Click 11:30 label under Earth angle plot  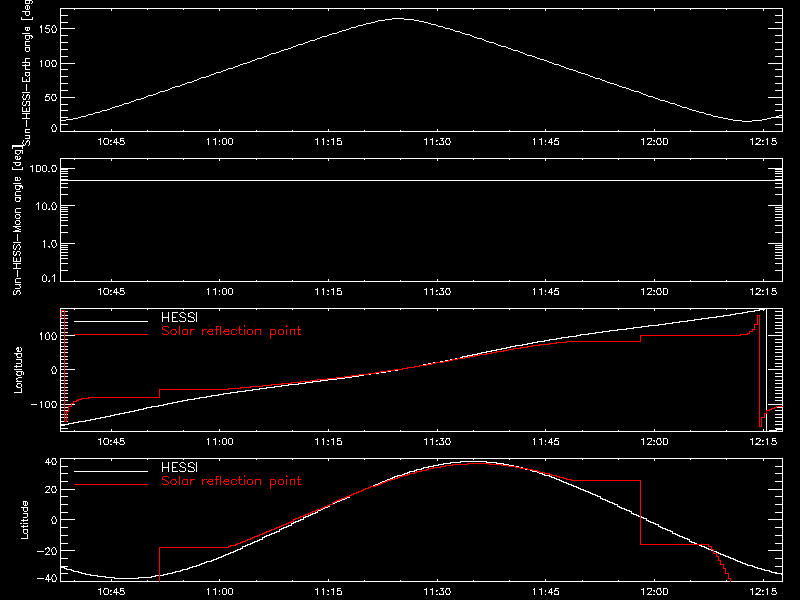click(x=437, y=142)
